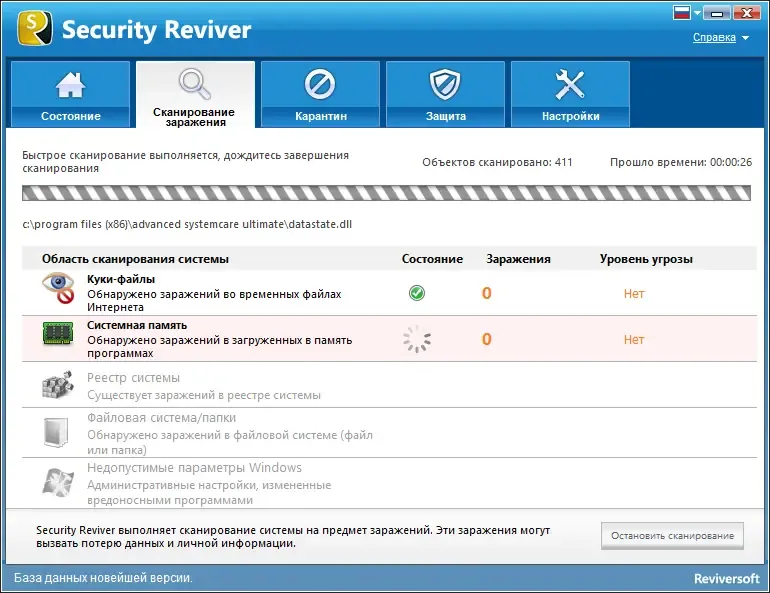The width and height of the screenshot is (770, 593).
Task: Click the prohibition icon for Карантин
Action: [x=320, y=84]
